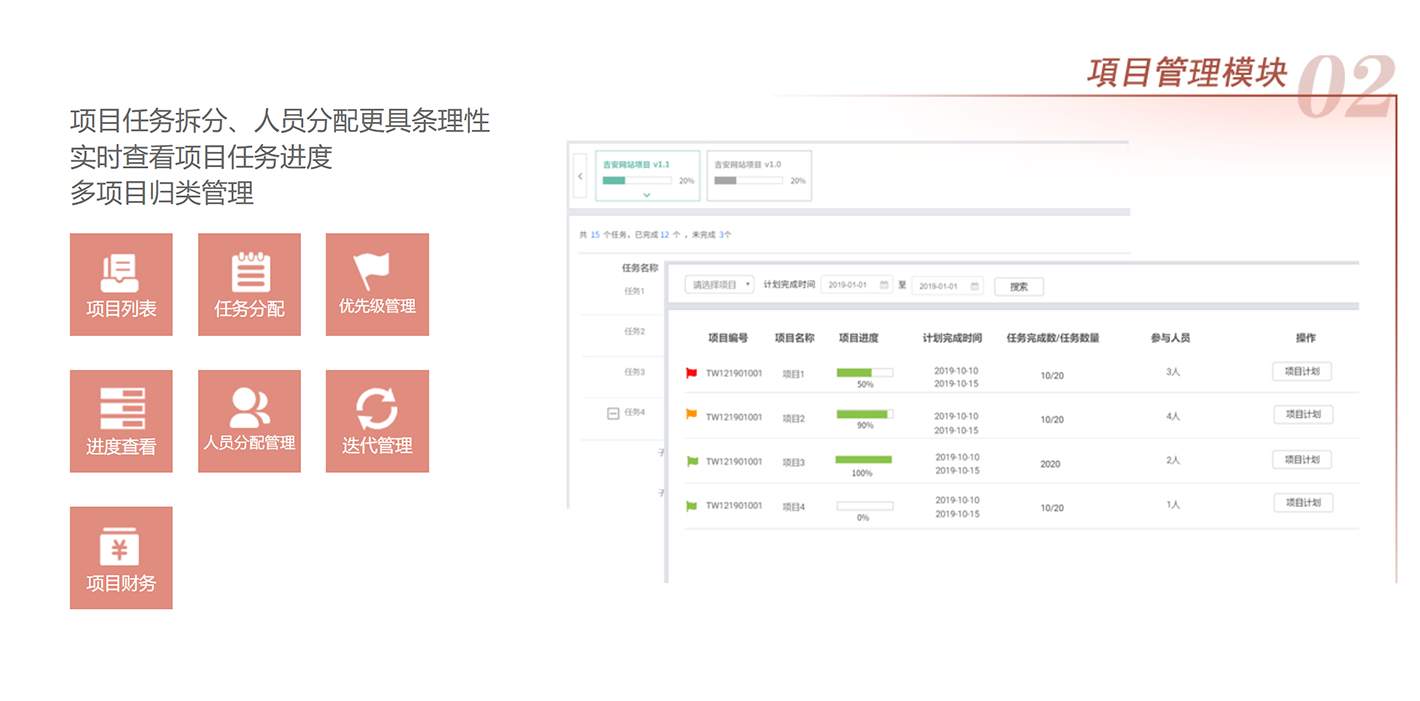Open the 请选择项目 dropdown
The width and height of the screenshot is (1420, 701).
[x=719, y=285]
